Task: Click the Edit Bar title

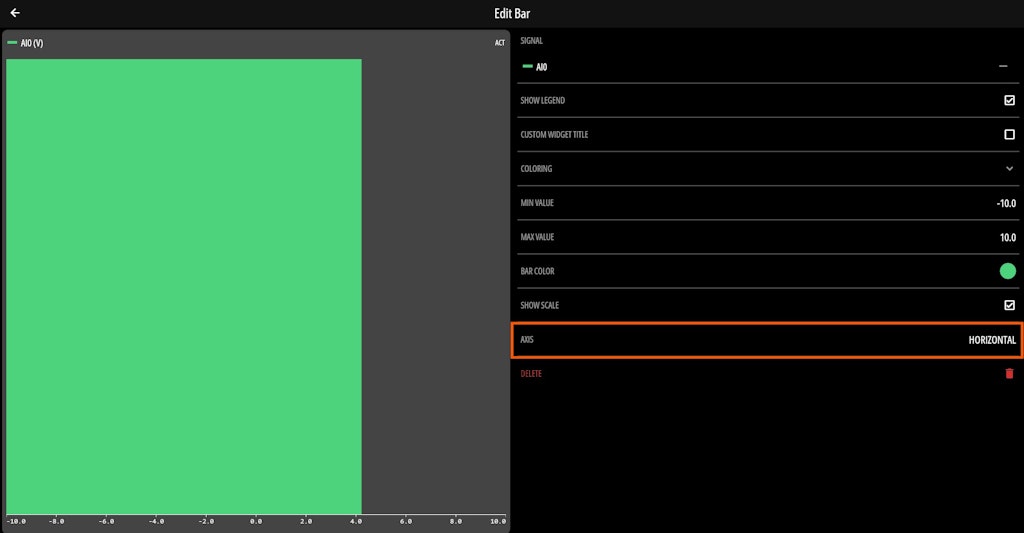Action: point(512,13)
